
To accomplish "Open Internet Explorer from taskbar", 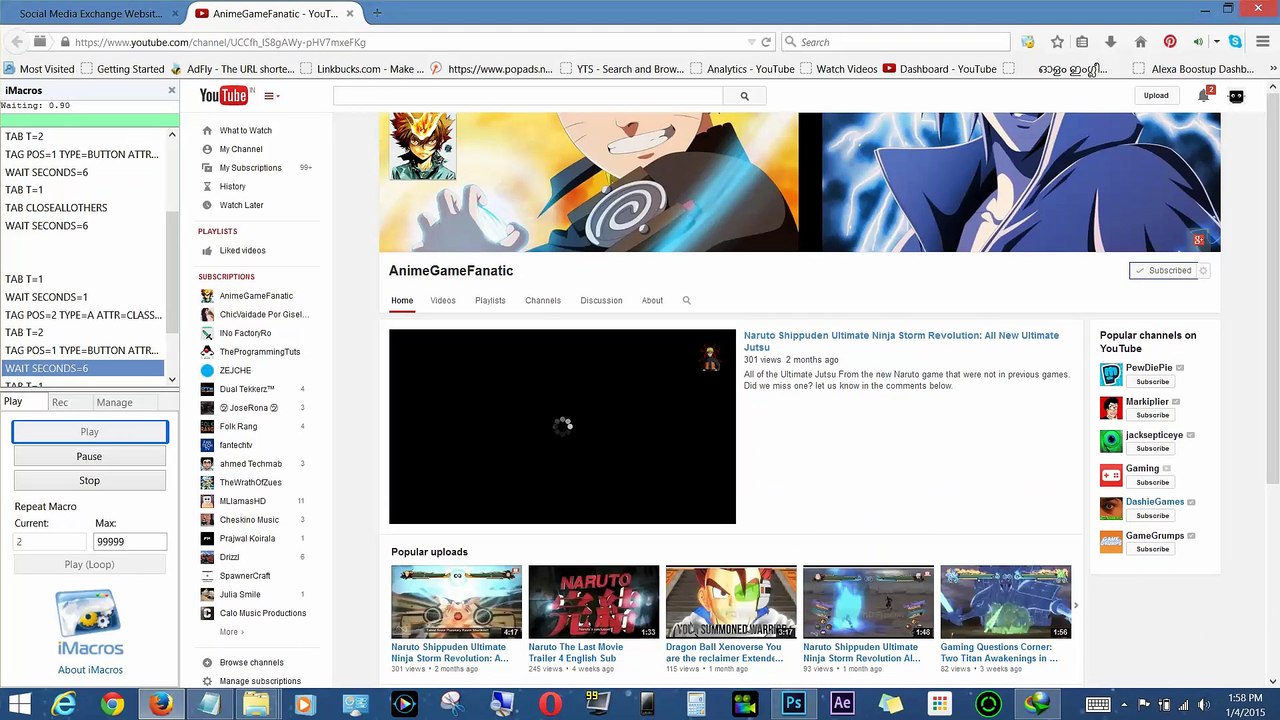I will [x=64, y=704].
